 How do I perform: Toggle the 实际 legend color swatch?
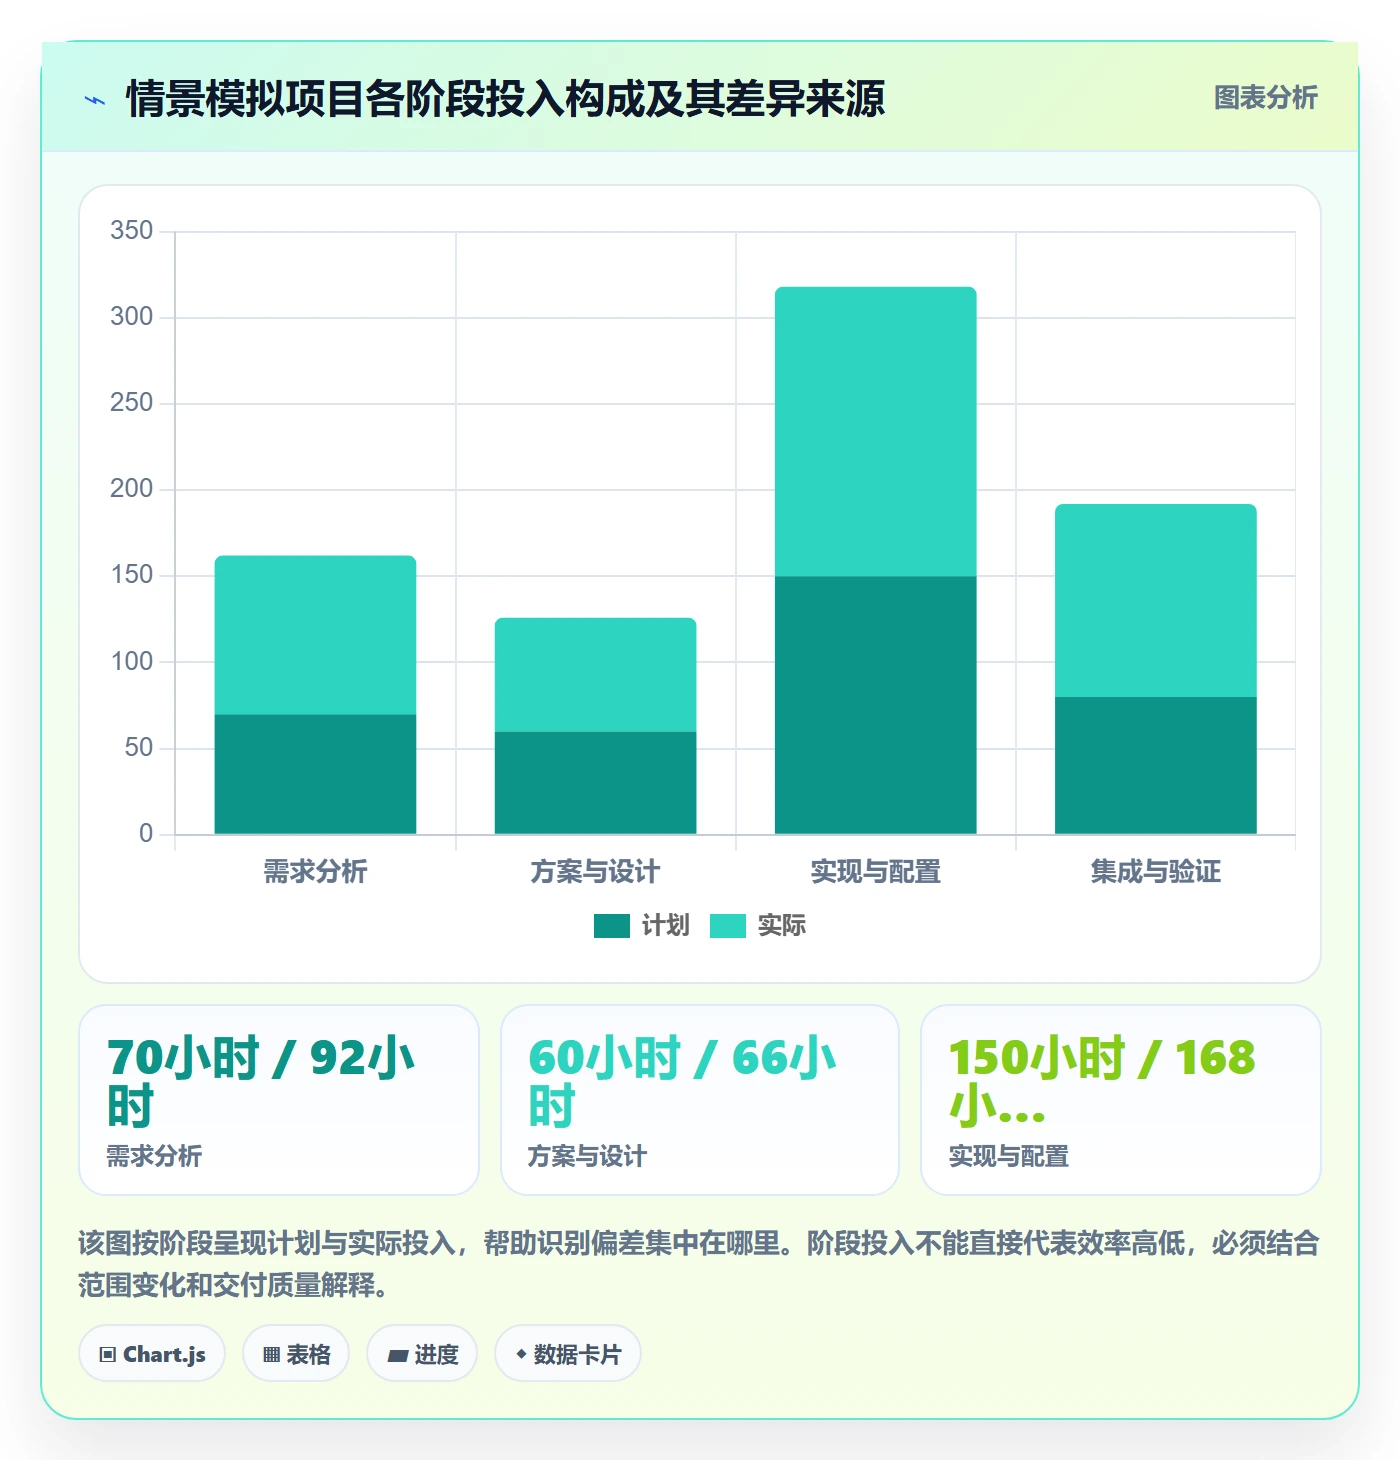click(728, 926)
